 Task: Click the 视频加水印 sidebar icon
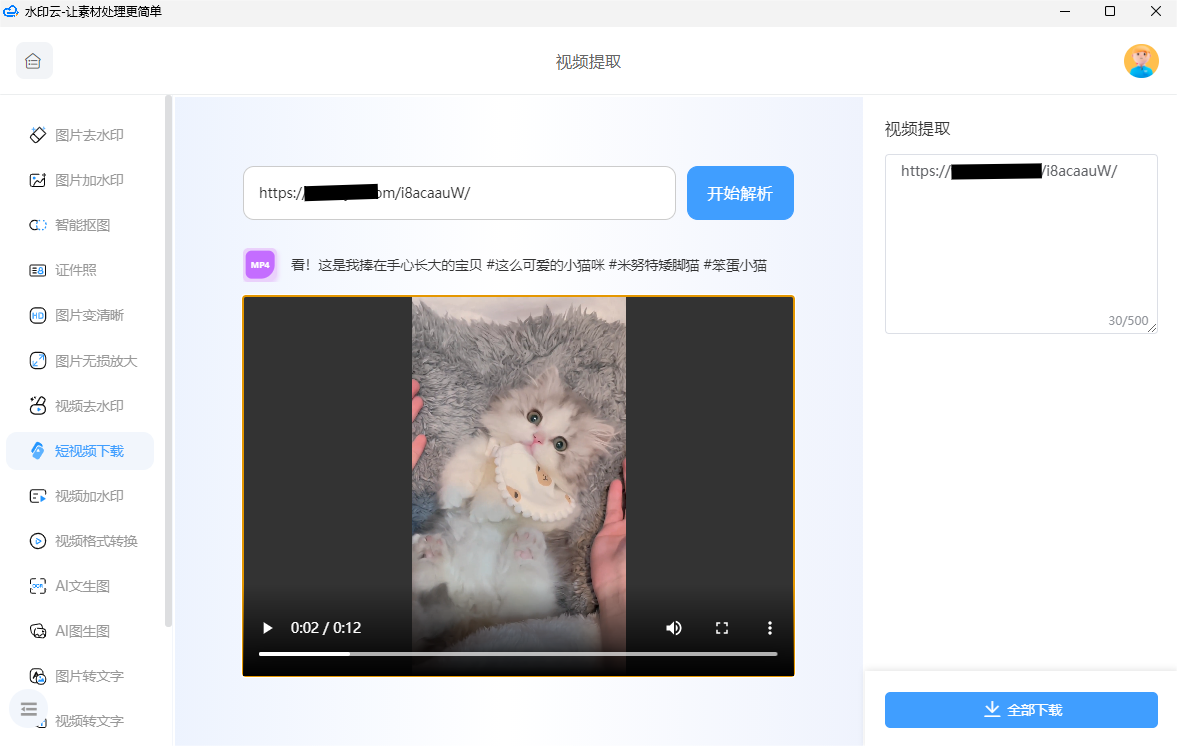point(38,496)
